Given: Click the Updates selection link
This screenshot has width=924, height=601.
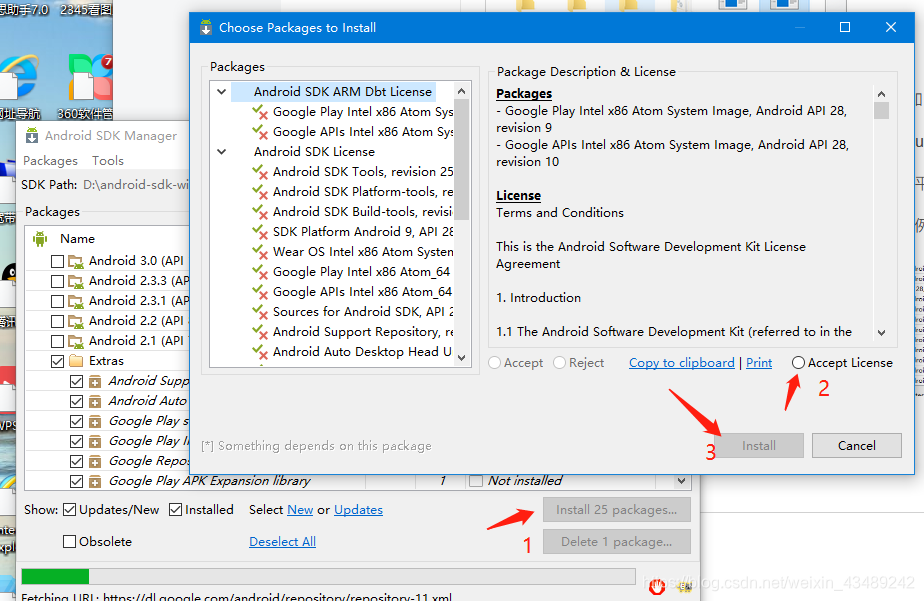Looking at the screenshot, I should [358, 510].
